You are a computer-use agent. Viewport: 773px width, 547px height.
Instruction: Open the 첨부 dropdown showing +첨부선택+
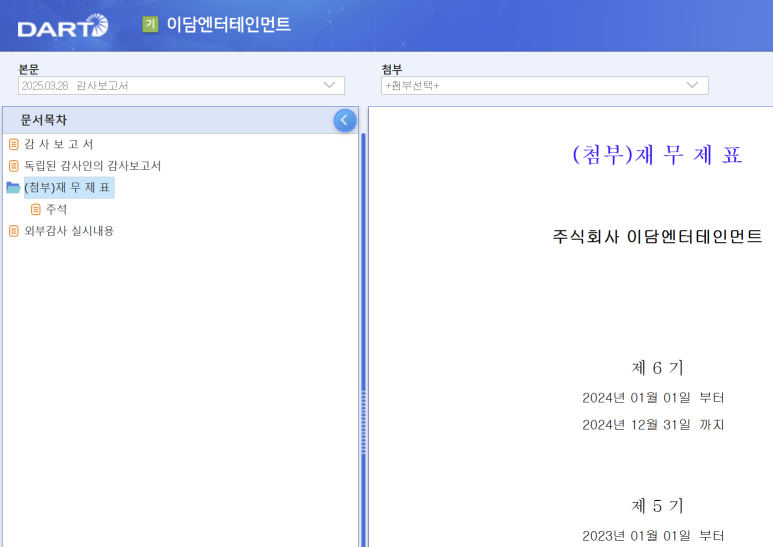tap(544, 86)
